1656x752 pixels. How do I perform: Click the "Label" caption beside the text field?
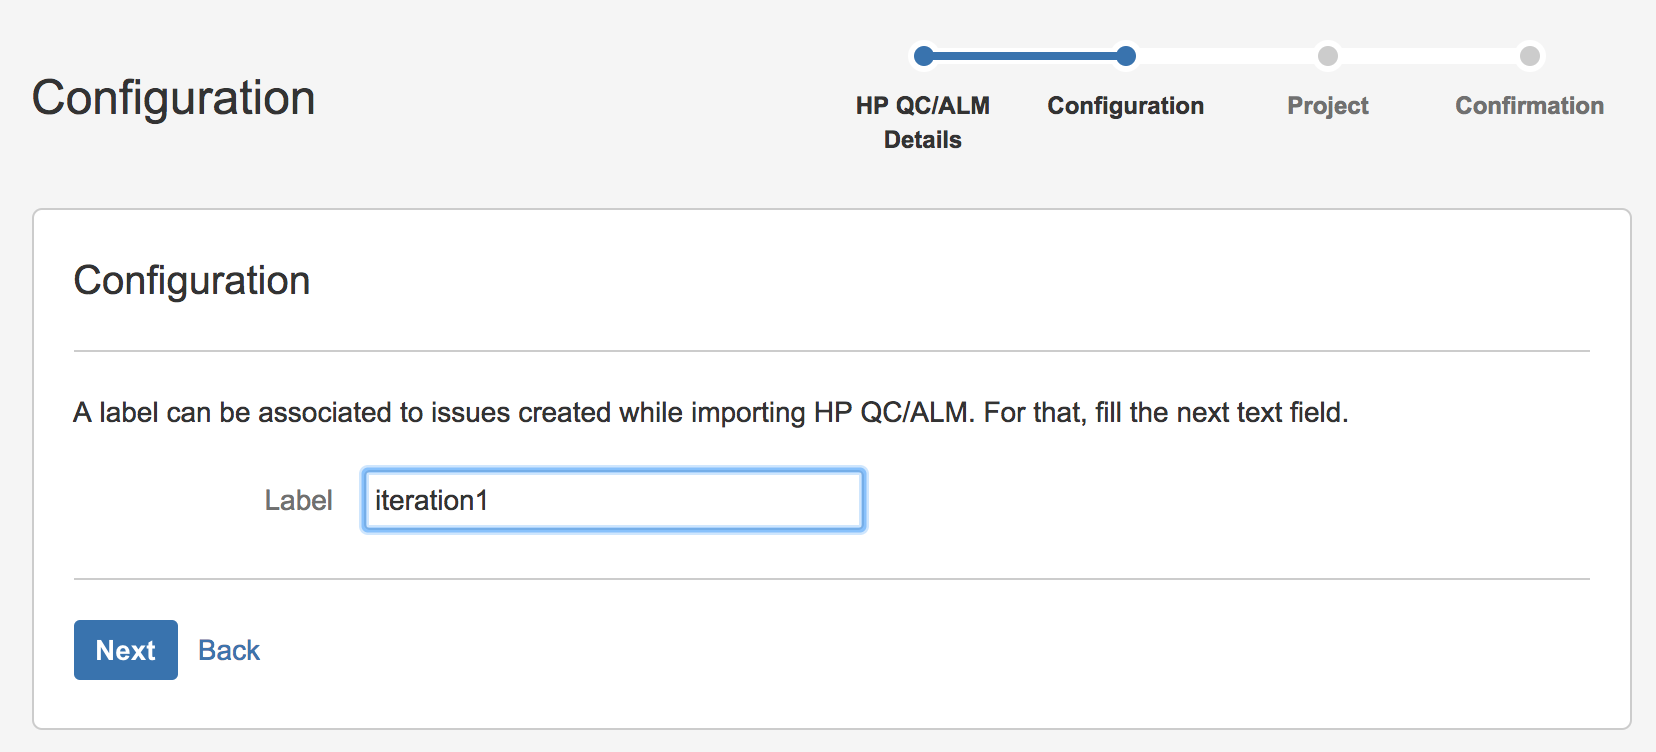pos(298,500)
